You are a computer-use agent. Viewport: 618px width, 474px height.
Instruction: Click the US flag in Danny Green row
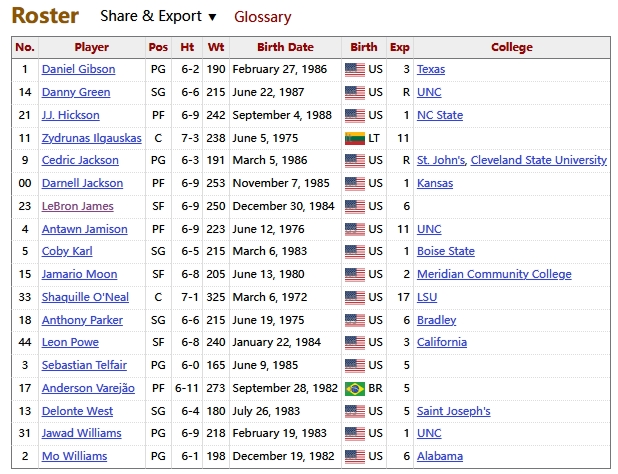(x=354, y=92)
